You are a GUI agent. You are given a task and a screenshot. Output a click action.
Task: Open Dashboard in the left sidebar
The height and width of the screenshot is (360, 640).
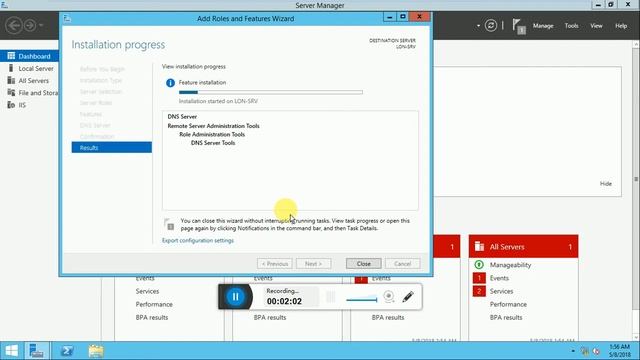coord(29,56)
